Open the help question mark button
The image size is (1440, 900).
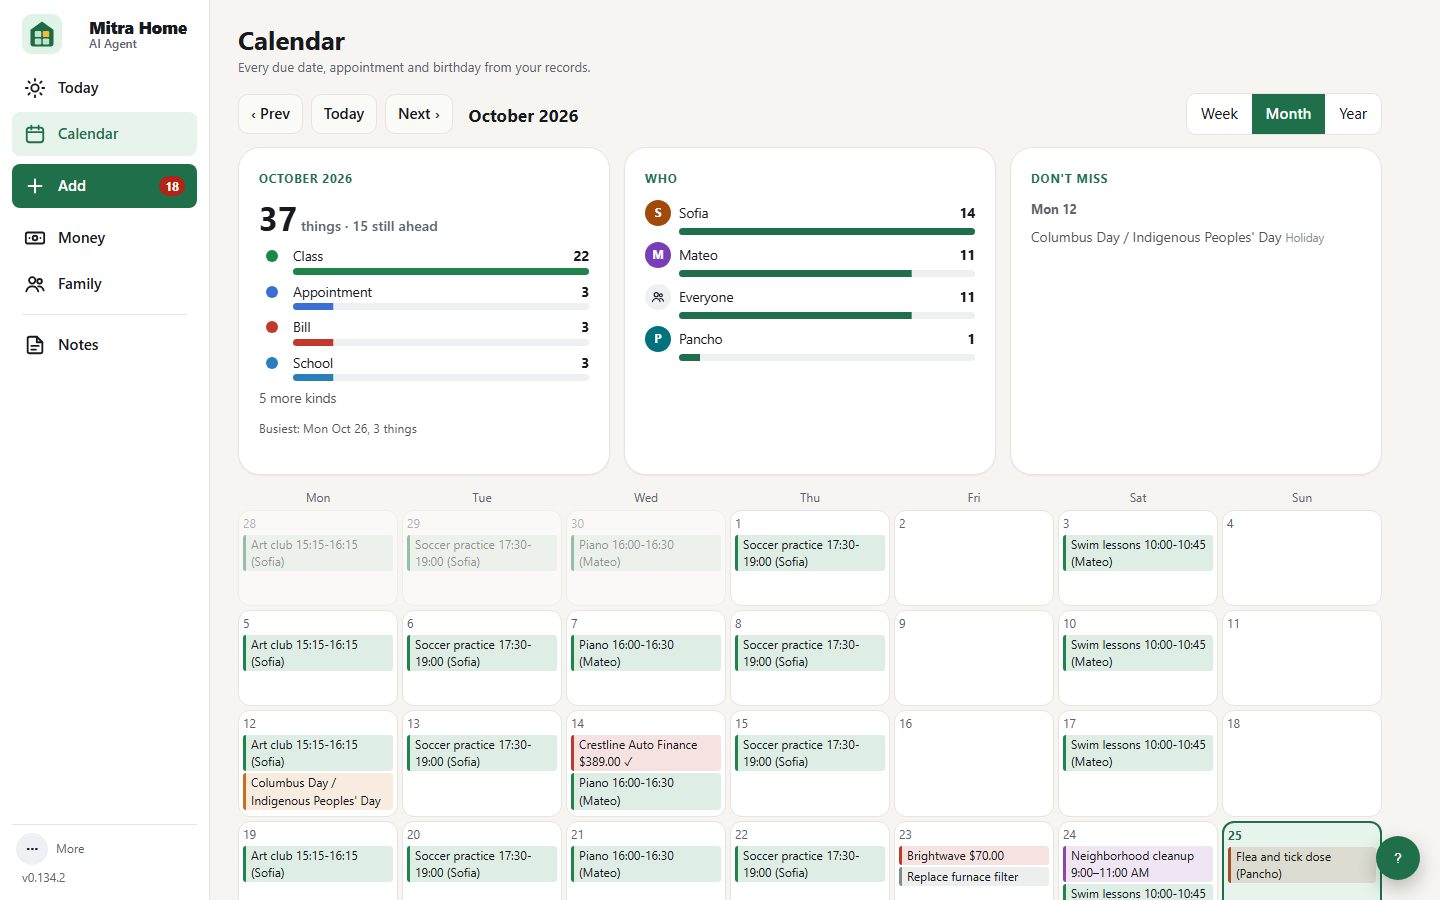click(x=1398, y=858)
